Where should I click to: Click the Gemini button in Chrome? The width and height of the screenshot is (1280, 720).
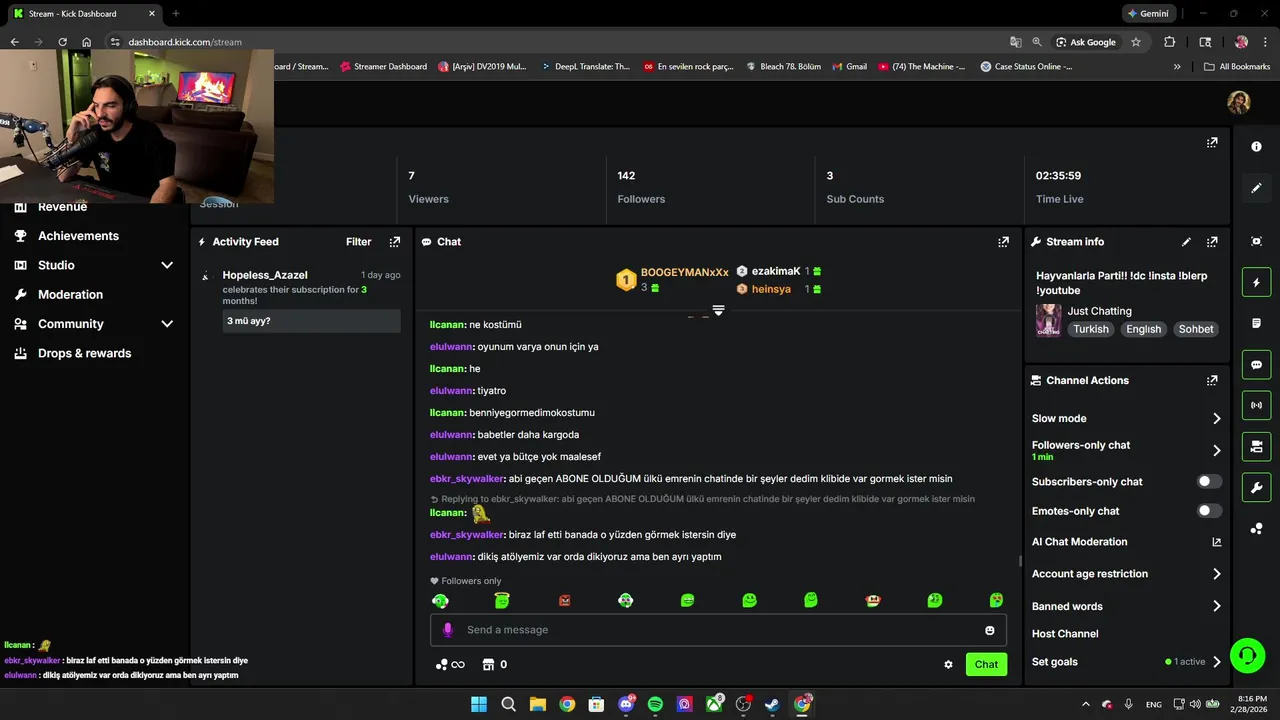(x=1148, y=14)
